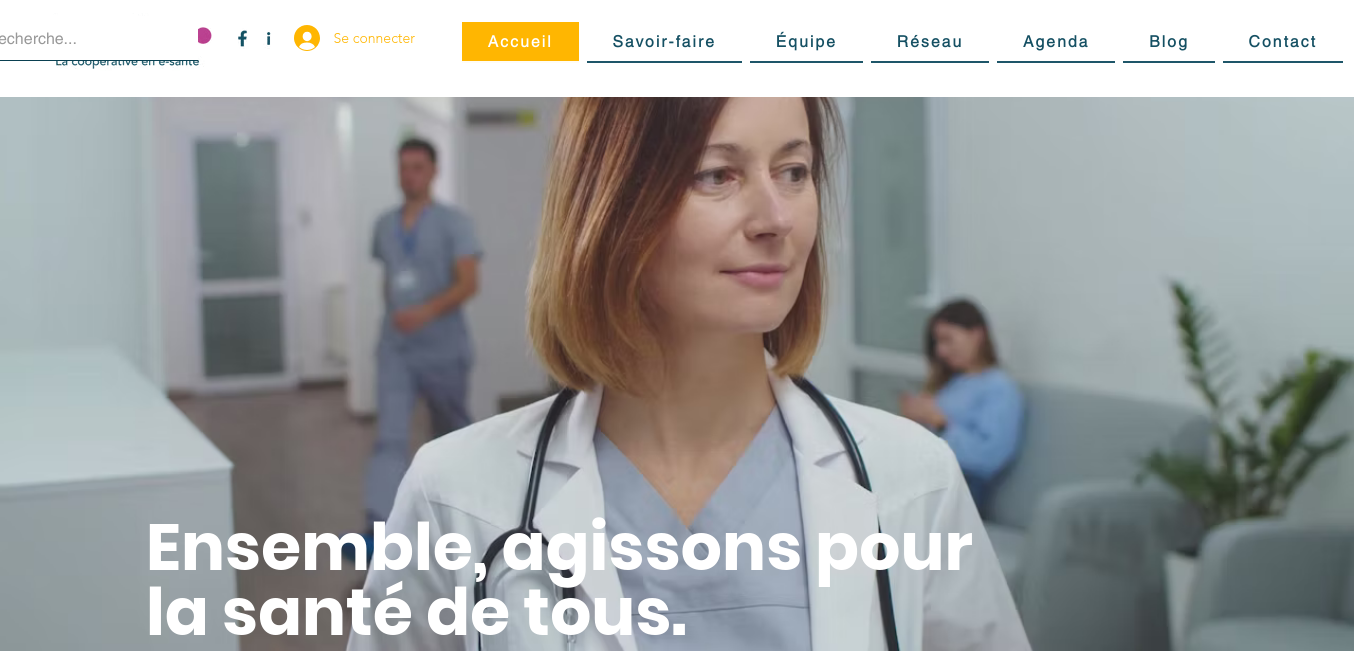Image resolution: width=1366 pixels, height=651 pixels.
Task: Open the Savoir-faire menu item
Action: click(x=664, y=41)
